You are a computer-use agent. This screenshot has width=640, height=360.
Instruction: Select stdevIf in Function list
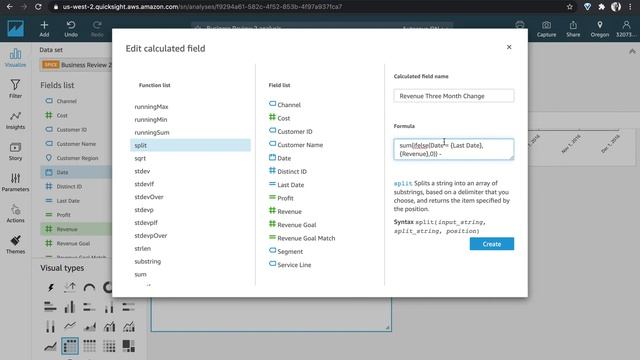click(x=144, y=184)
